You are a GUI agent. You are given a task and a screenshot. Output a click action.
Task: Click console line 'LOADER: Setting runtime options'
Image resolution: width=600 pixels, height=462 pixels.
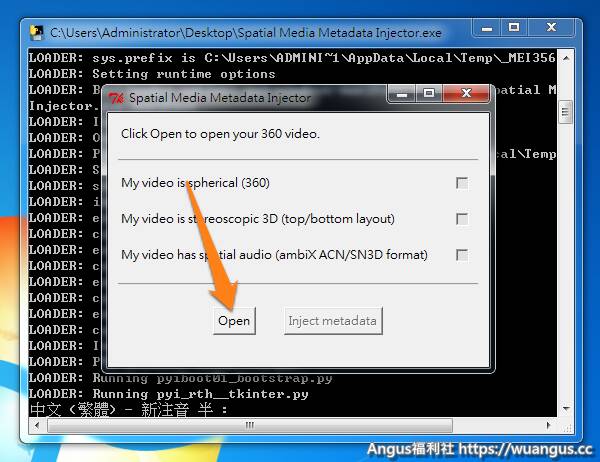pos(152,74)
